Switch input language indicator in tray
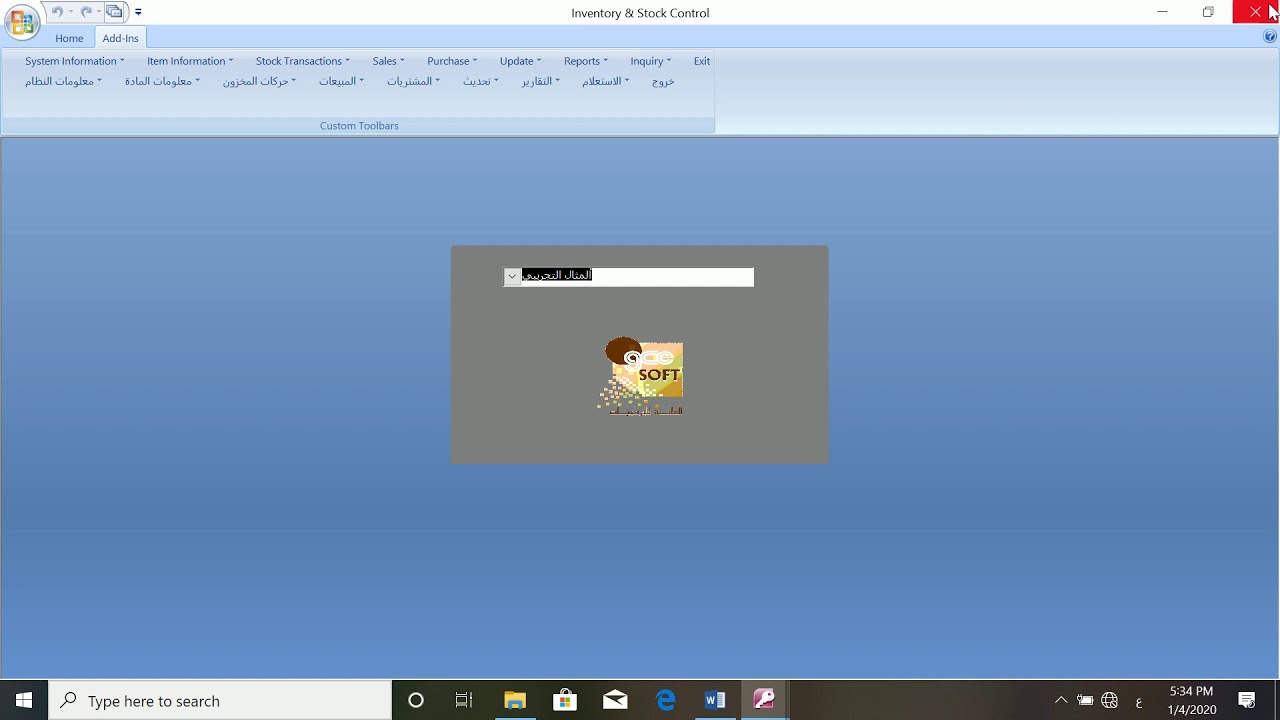Image resolution: width=1280 pixels, height=720 pixels. pyautogui.click(x=1139, y=701)
